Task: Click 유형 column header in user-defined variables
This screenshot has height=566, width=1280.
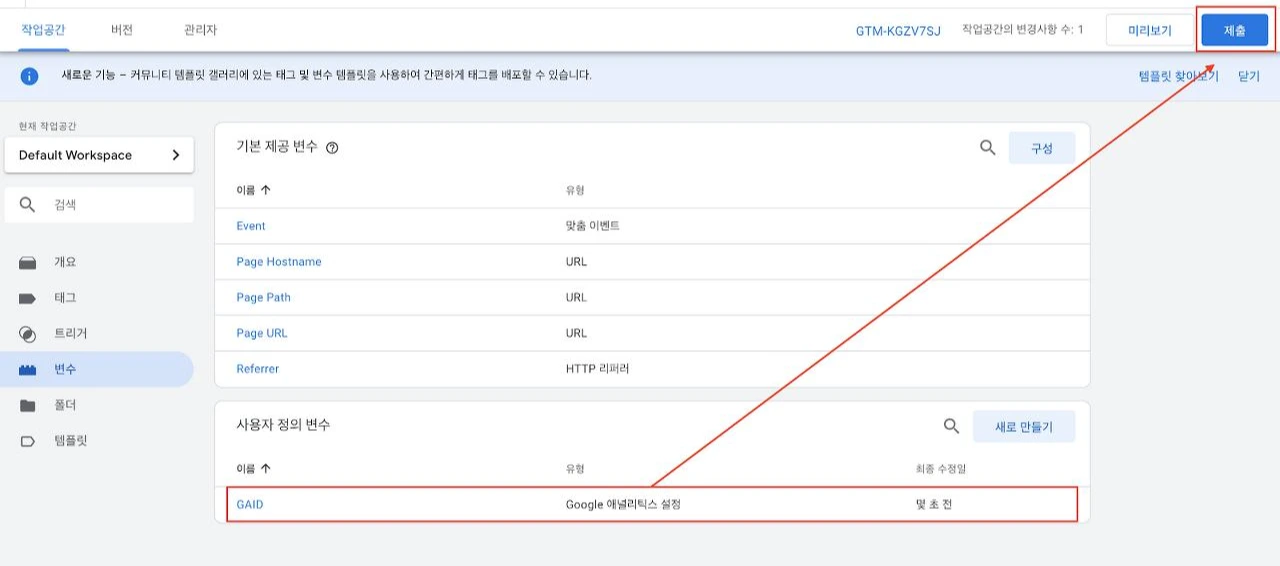Action: 575,468
